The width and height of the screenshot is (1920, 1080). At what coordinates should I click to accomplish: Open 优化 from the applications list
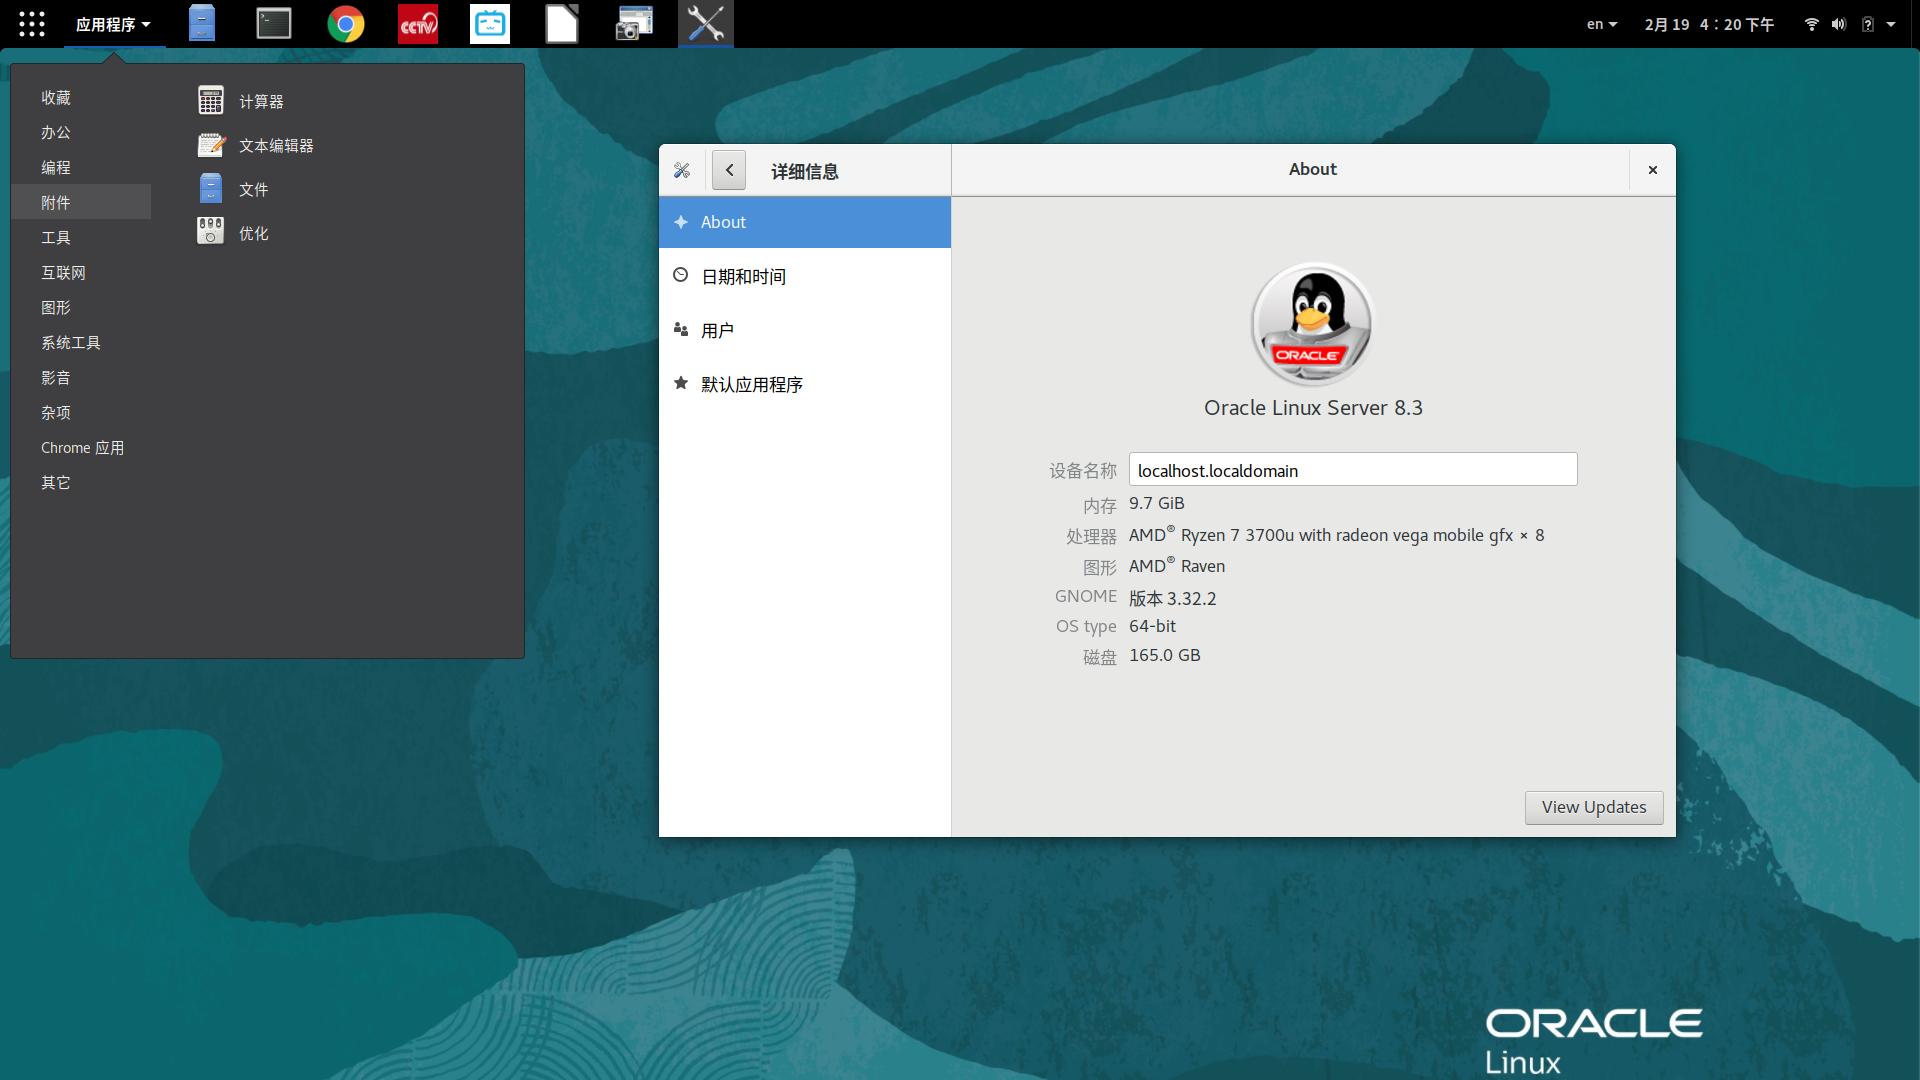(x=253, y=233)
